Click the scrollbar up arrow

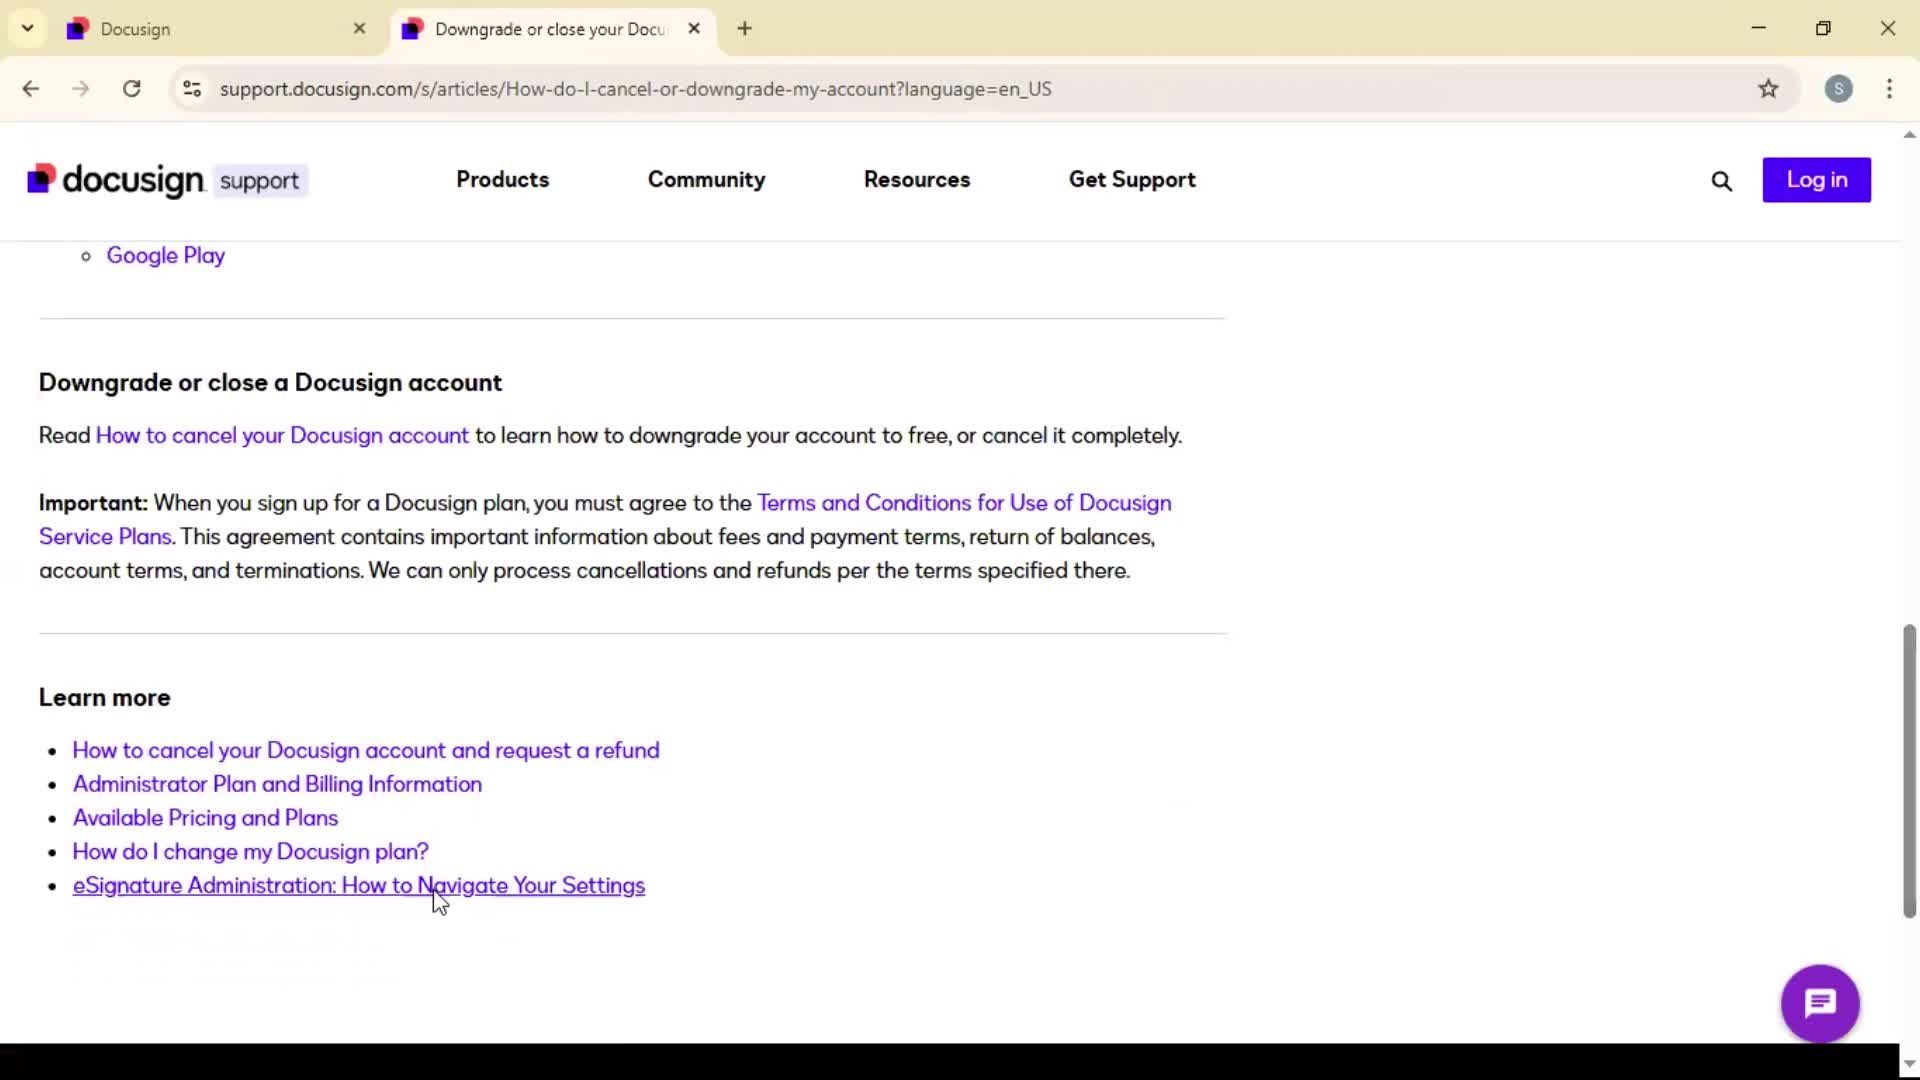click(x=1909, y=135)
